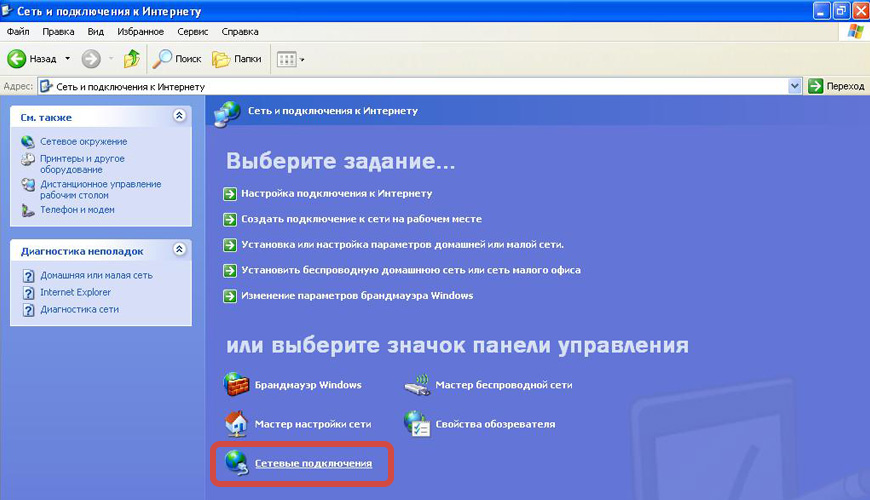The image size is (870, 500).
Task: Open Сетевое окружение link in sidebar
Action: pos(83,142)
